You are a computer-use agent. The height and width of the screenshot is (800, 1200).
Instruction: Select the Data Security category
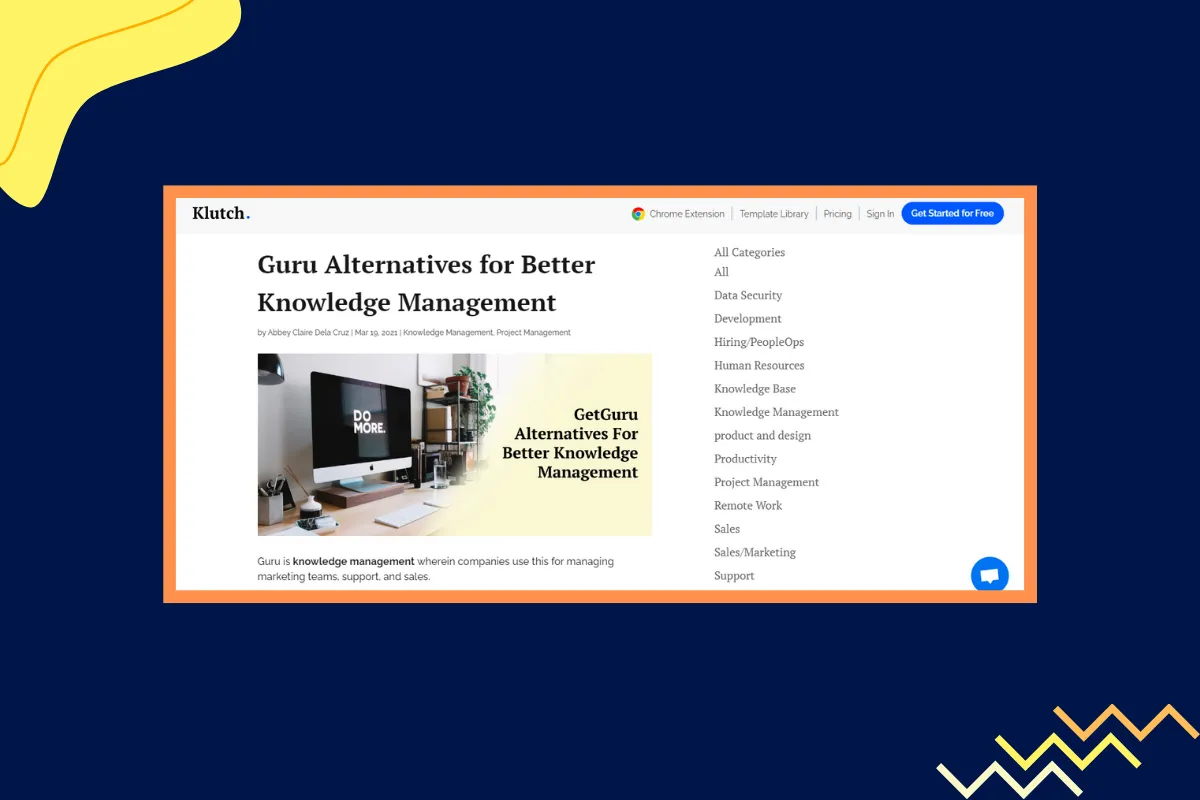click(x=748, y=295)
